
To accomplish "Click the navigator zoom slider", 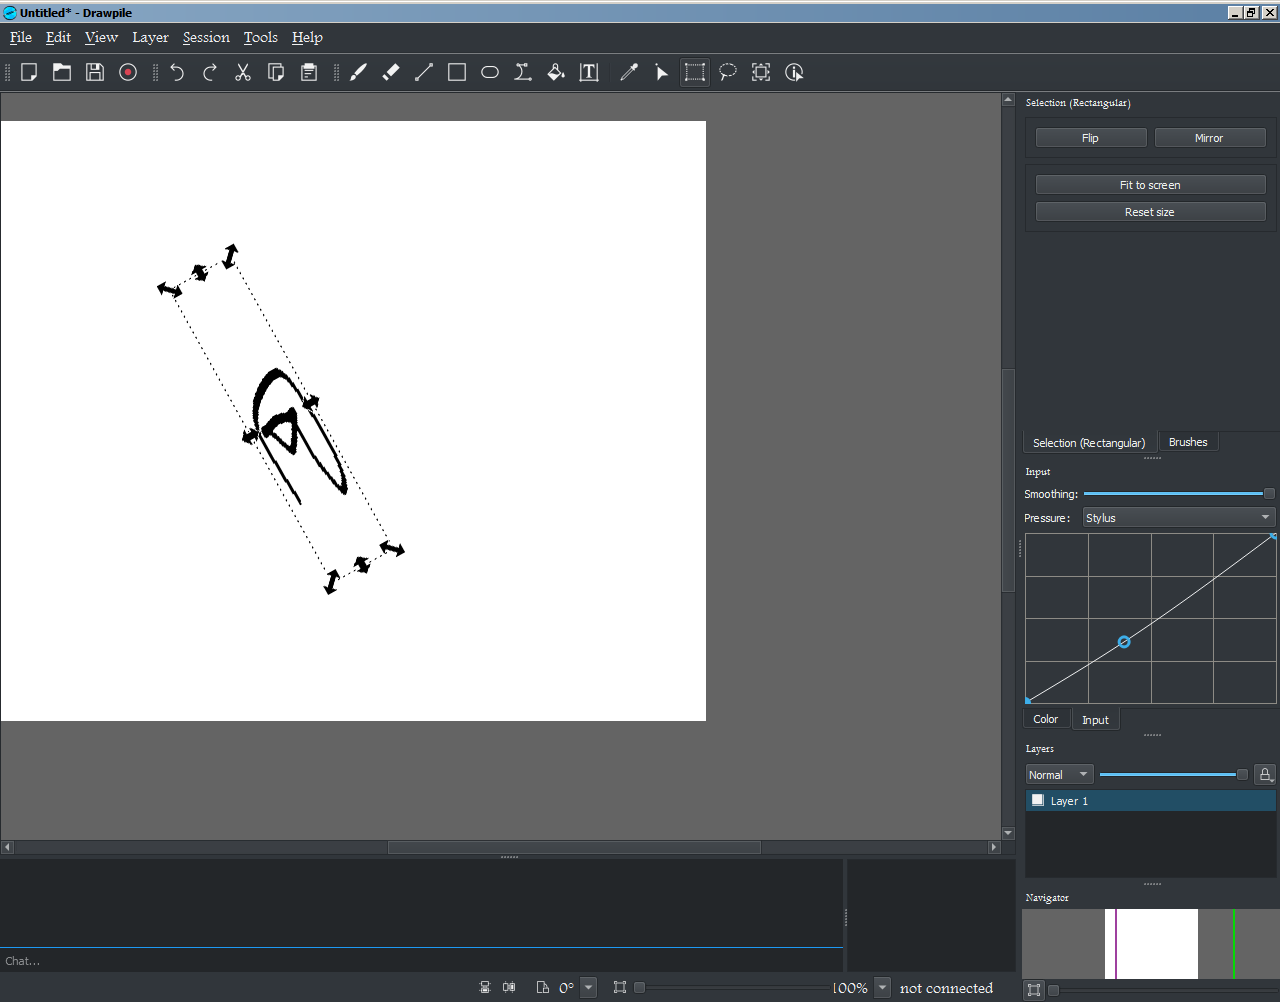I will point(1162,990).
